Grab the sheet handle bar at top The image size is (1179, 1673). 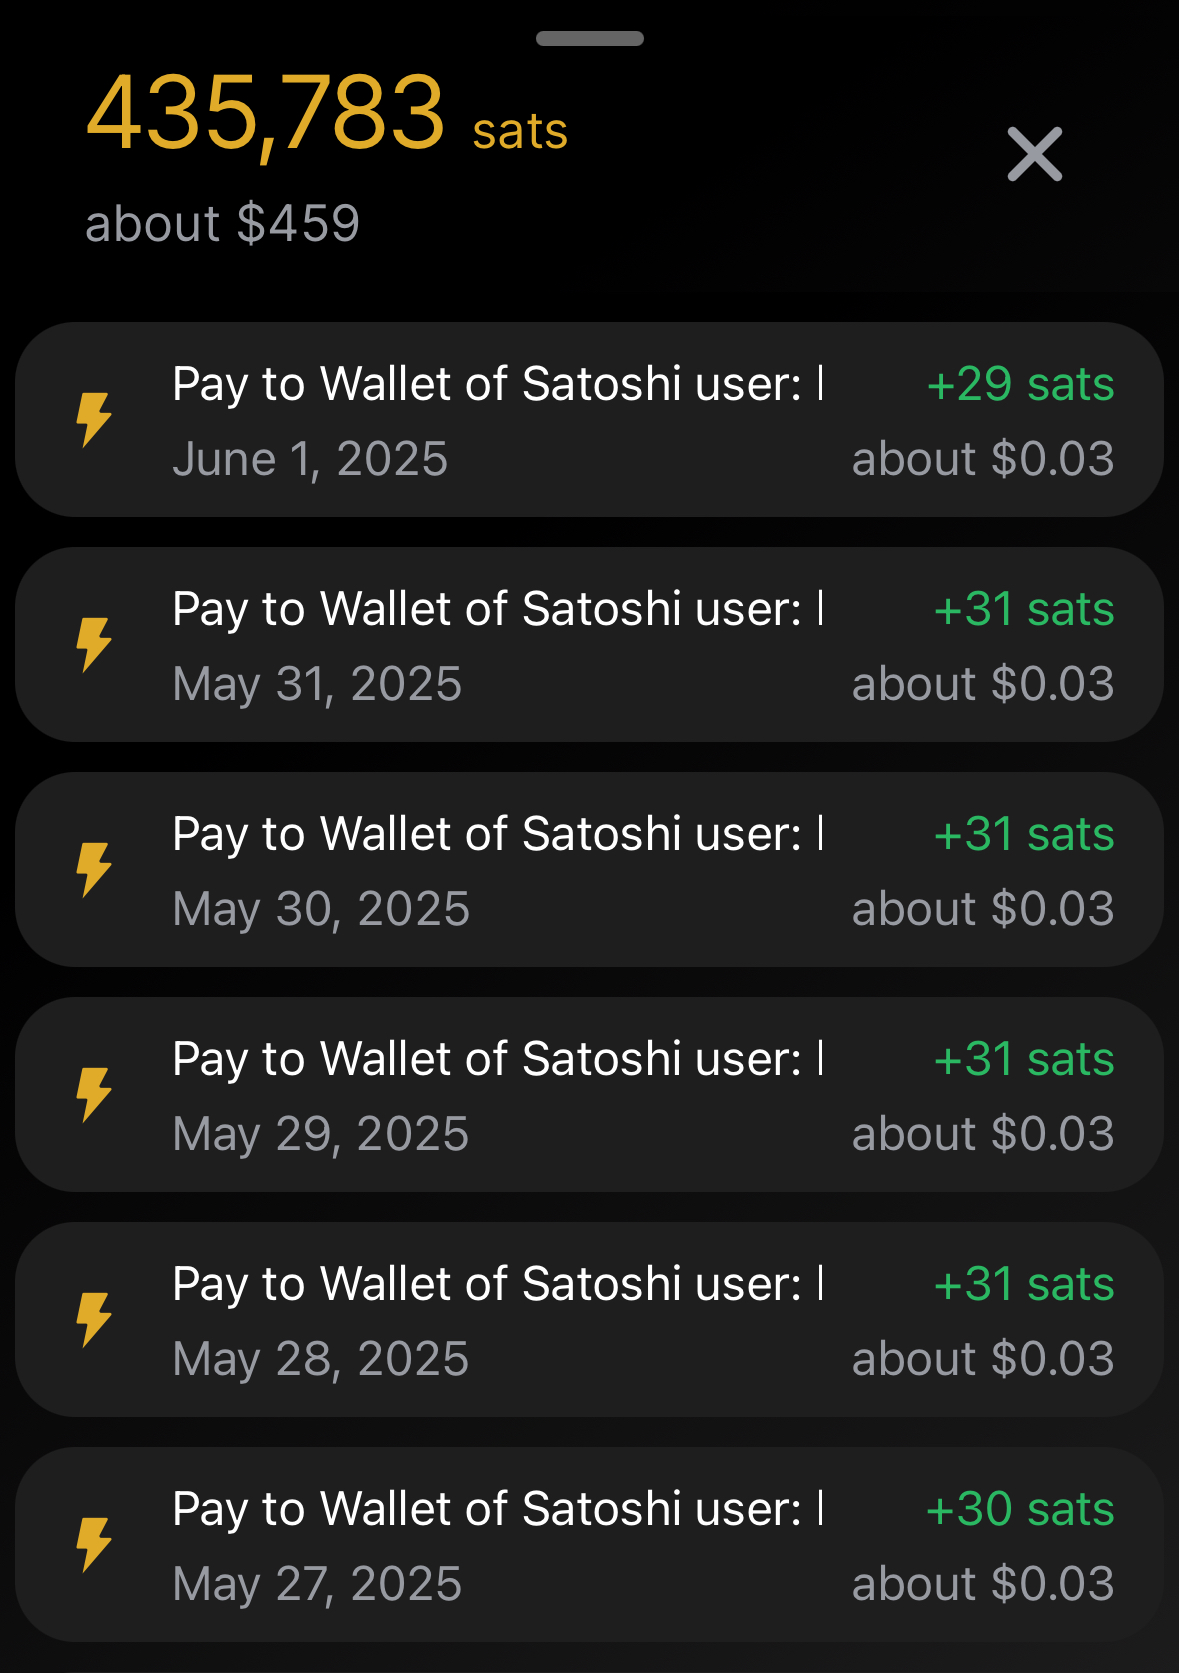(x=590, y=39)
